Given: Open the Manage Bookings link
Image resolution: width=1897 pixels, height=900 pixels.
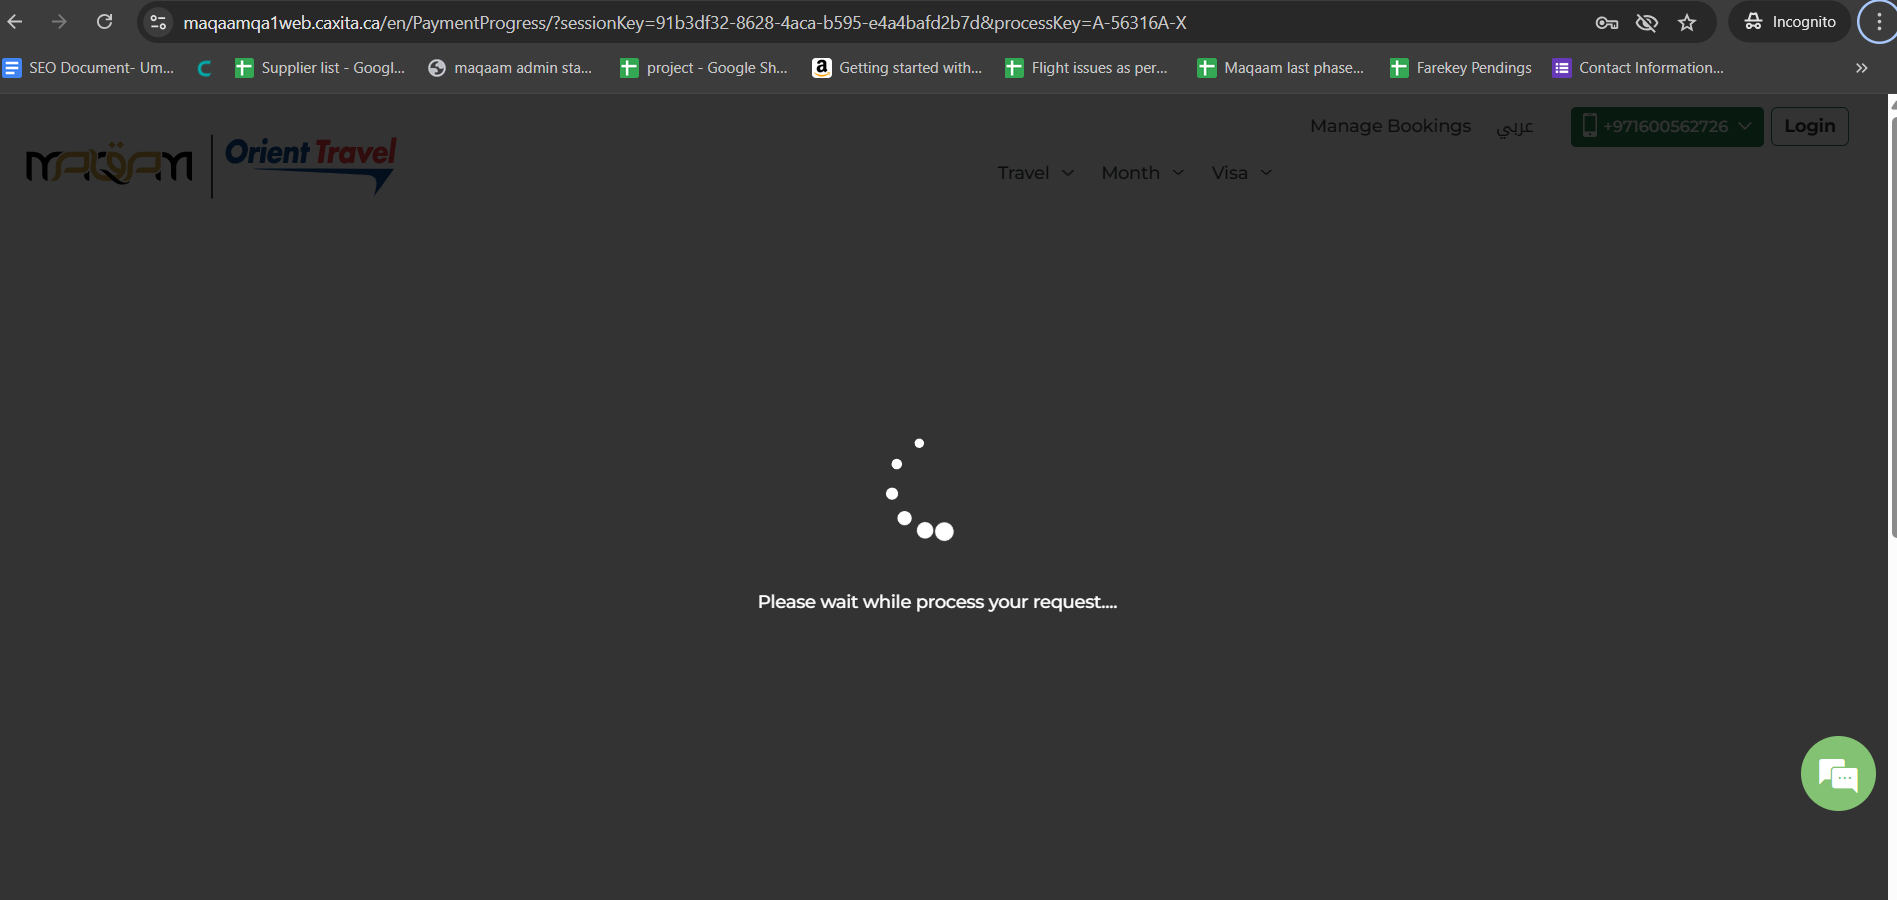Looking at the screenshot, I should click(x=1390, y=126).
